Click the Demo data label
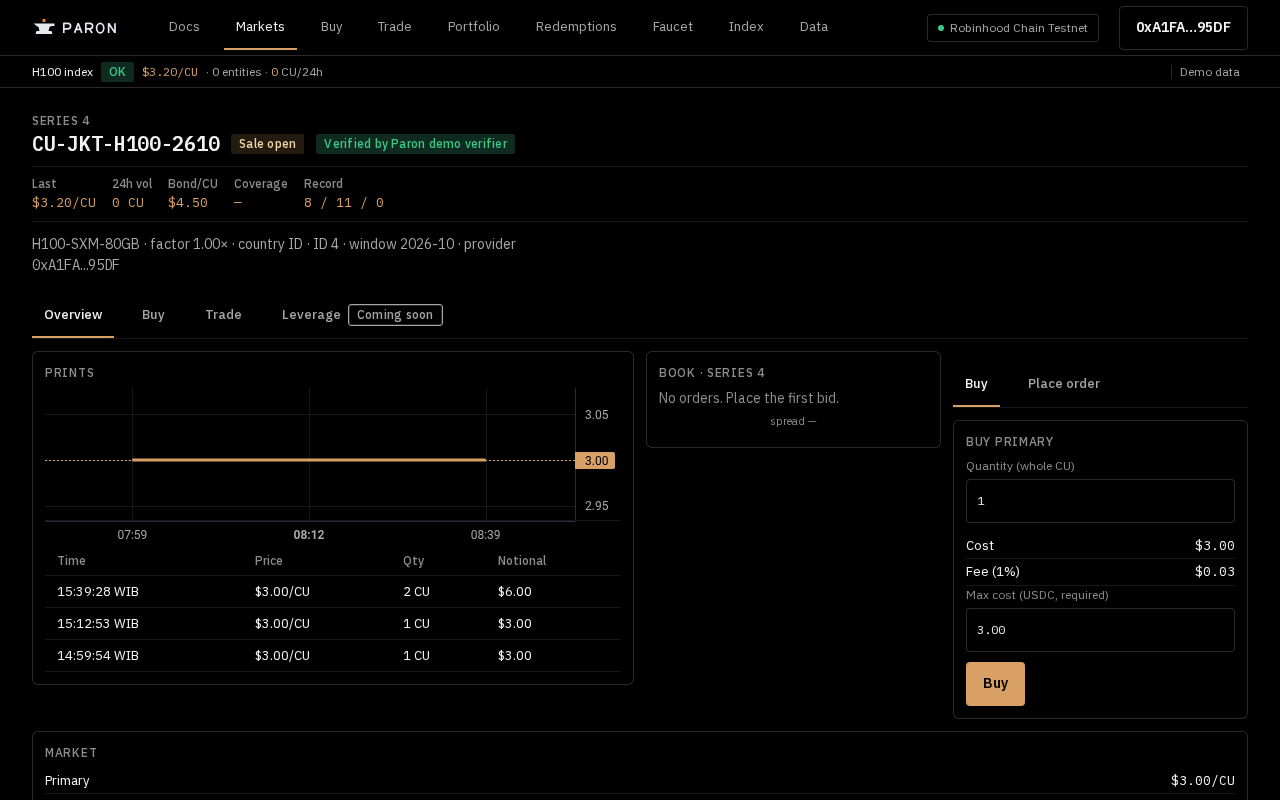 (x=1210, y=72)
